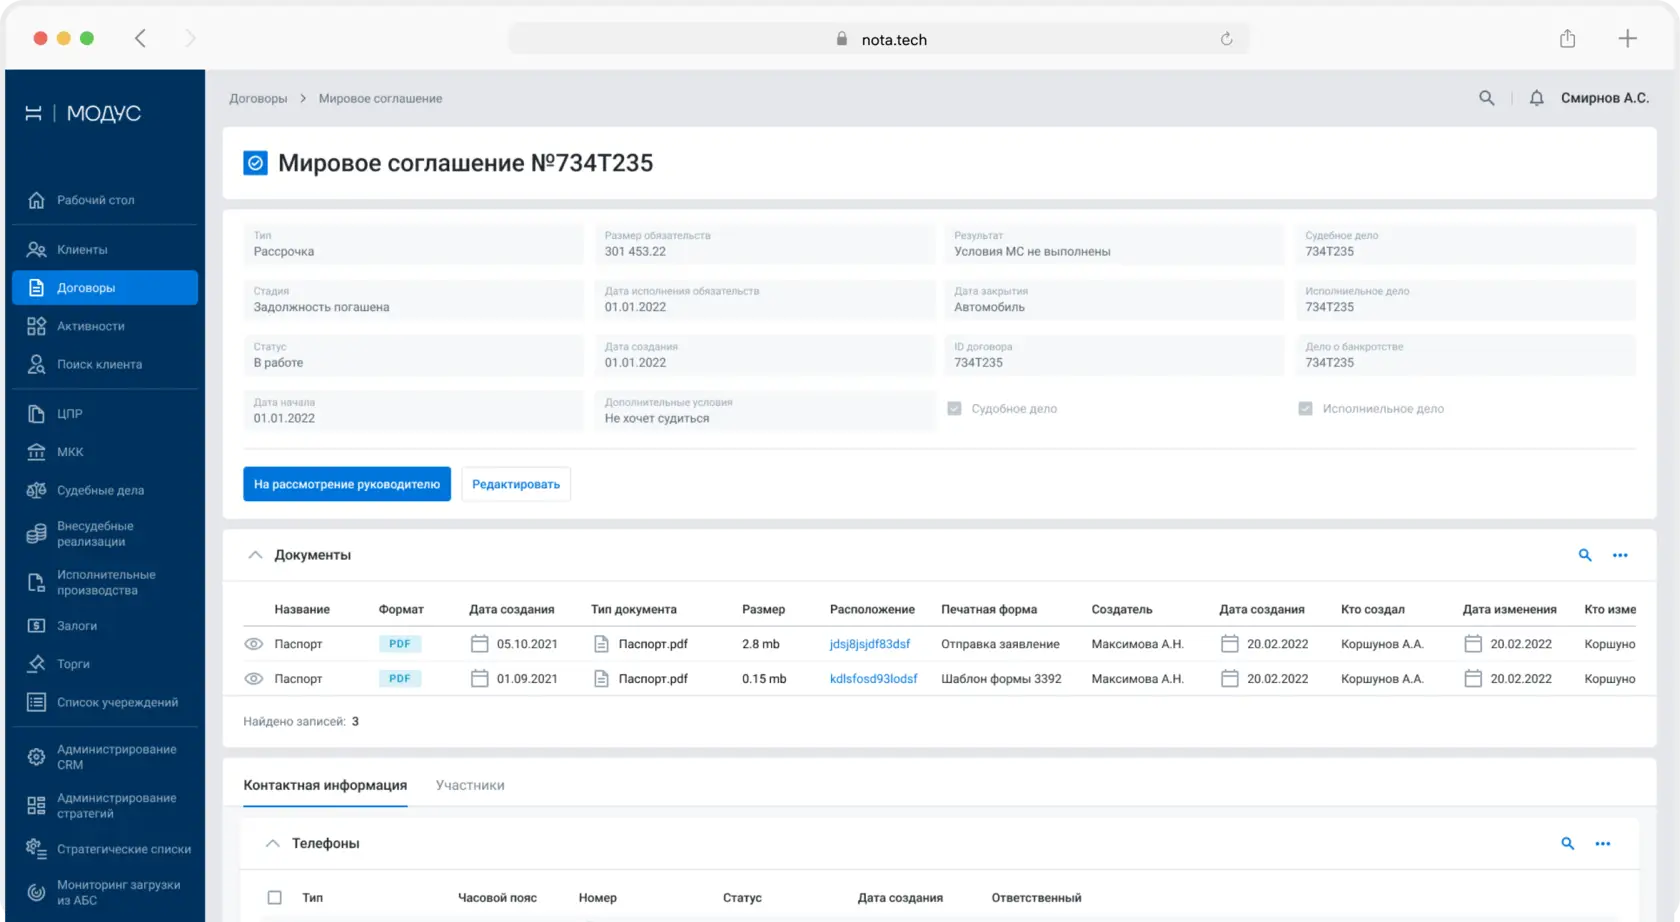
Task: Open the Торги gavel icon
Action: [37, 664]
